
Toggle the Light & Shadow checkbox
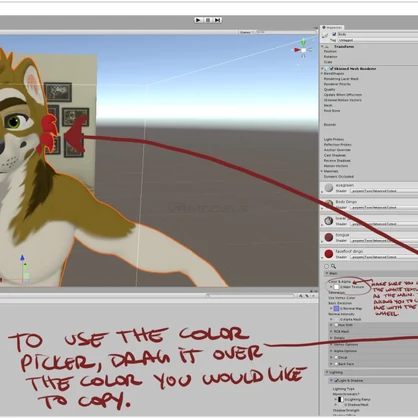point(336,380)
